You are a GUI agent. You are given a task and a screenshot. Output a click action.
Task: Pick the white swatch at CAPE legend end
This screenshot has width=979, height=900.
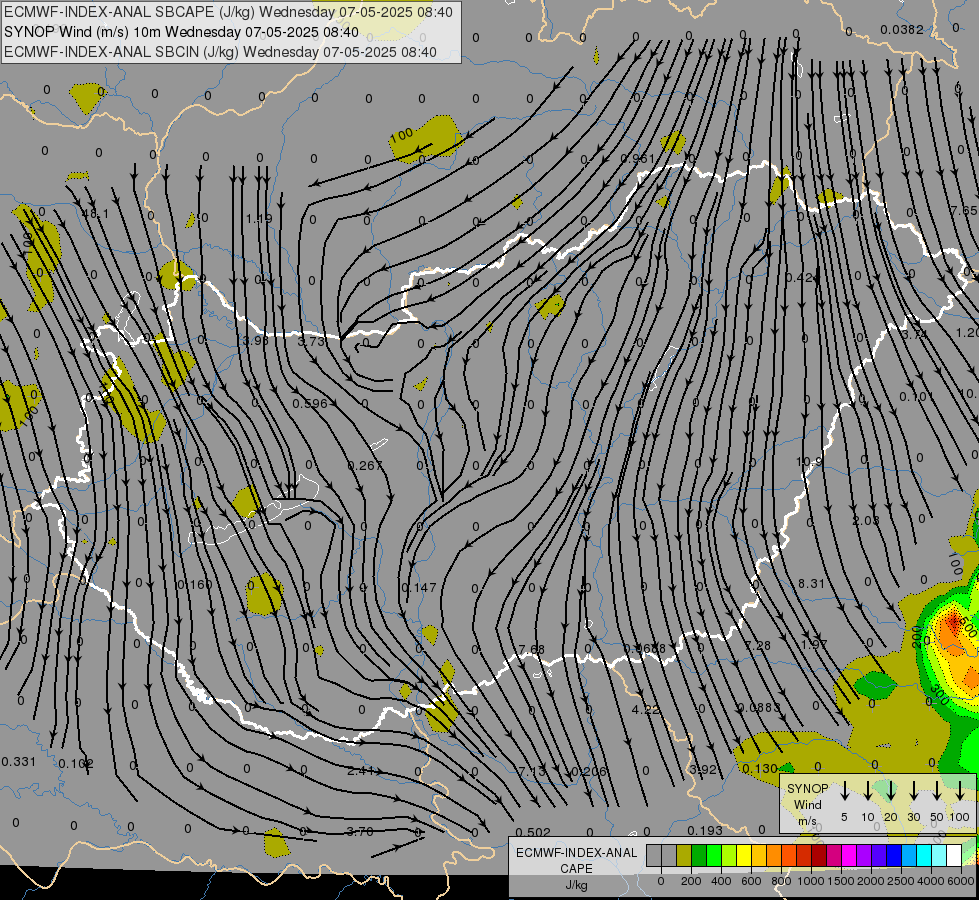point(953,856)
